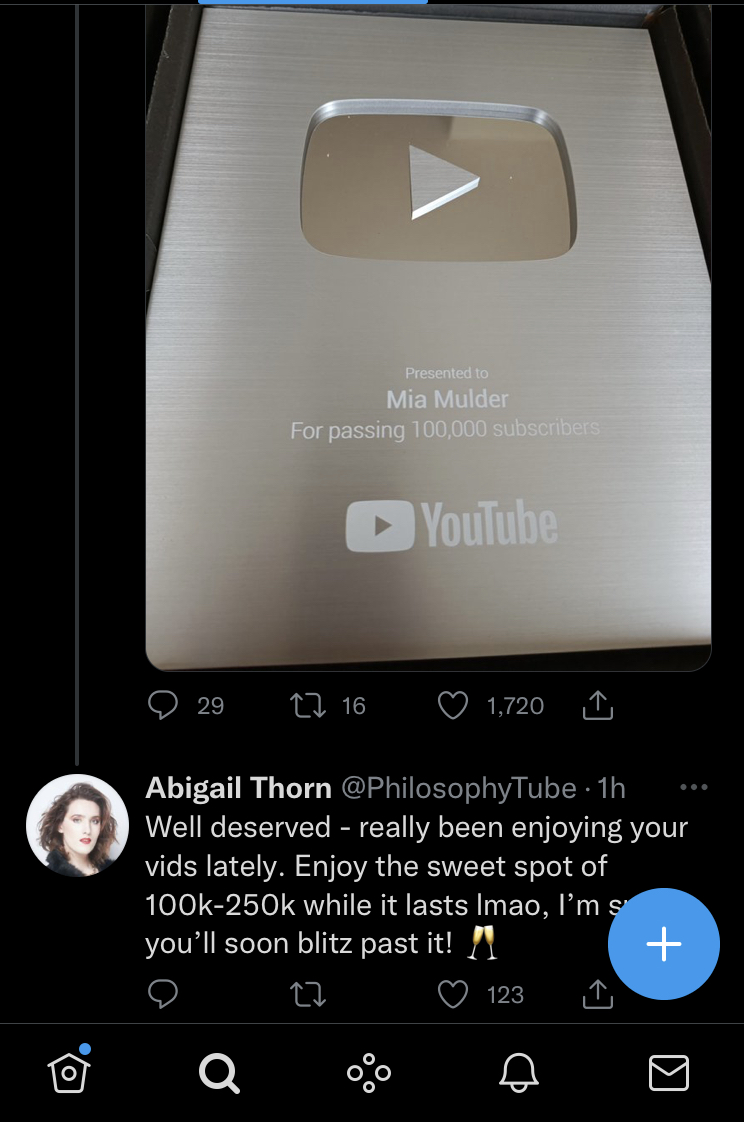Viewport: 744px width, 1122px height.
Task: Compose a new tweet with plus button
Action: click(x=664, y=944)
